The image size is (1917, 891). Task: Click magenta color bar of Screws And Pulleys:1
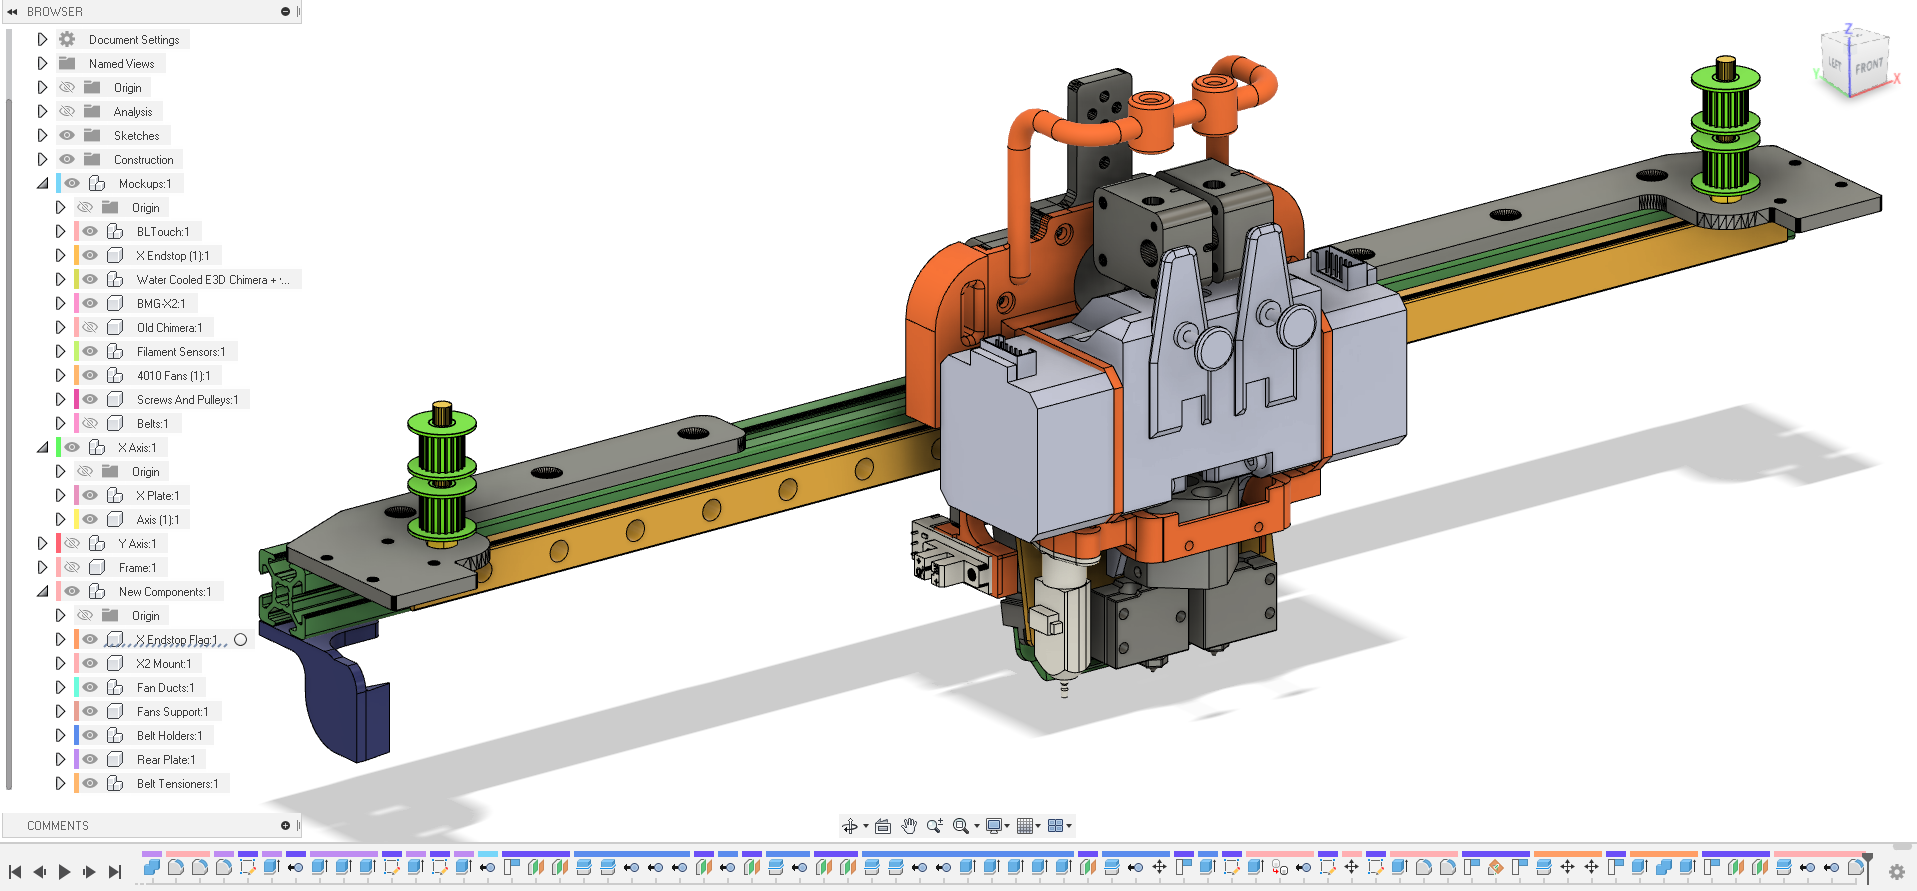coord(76,399)
